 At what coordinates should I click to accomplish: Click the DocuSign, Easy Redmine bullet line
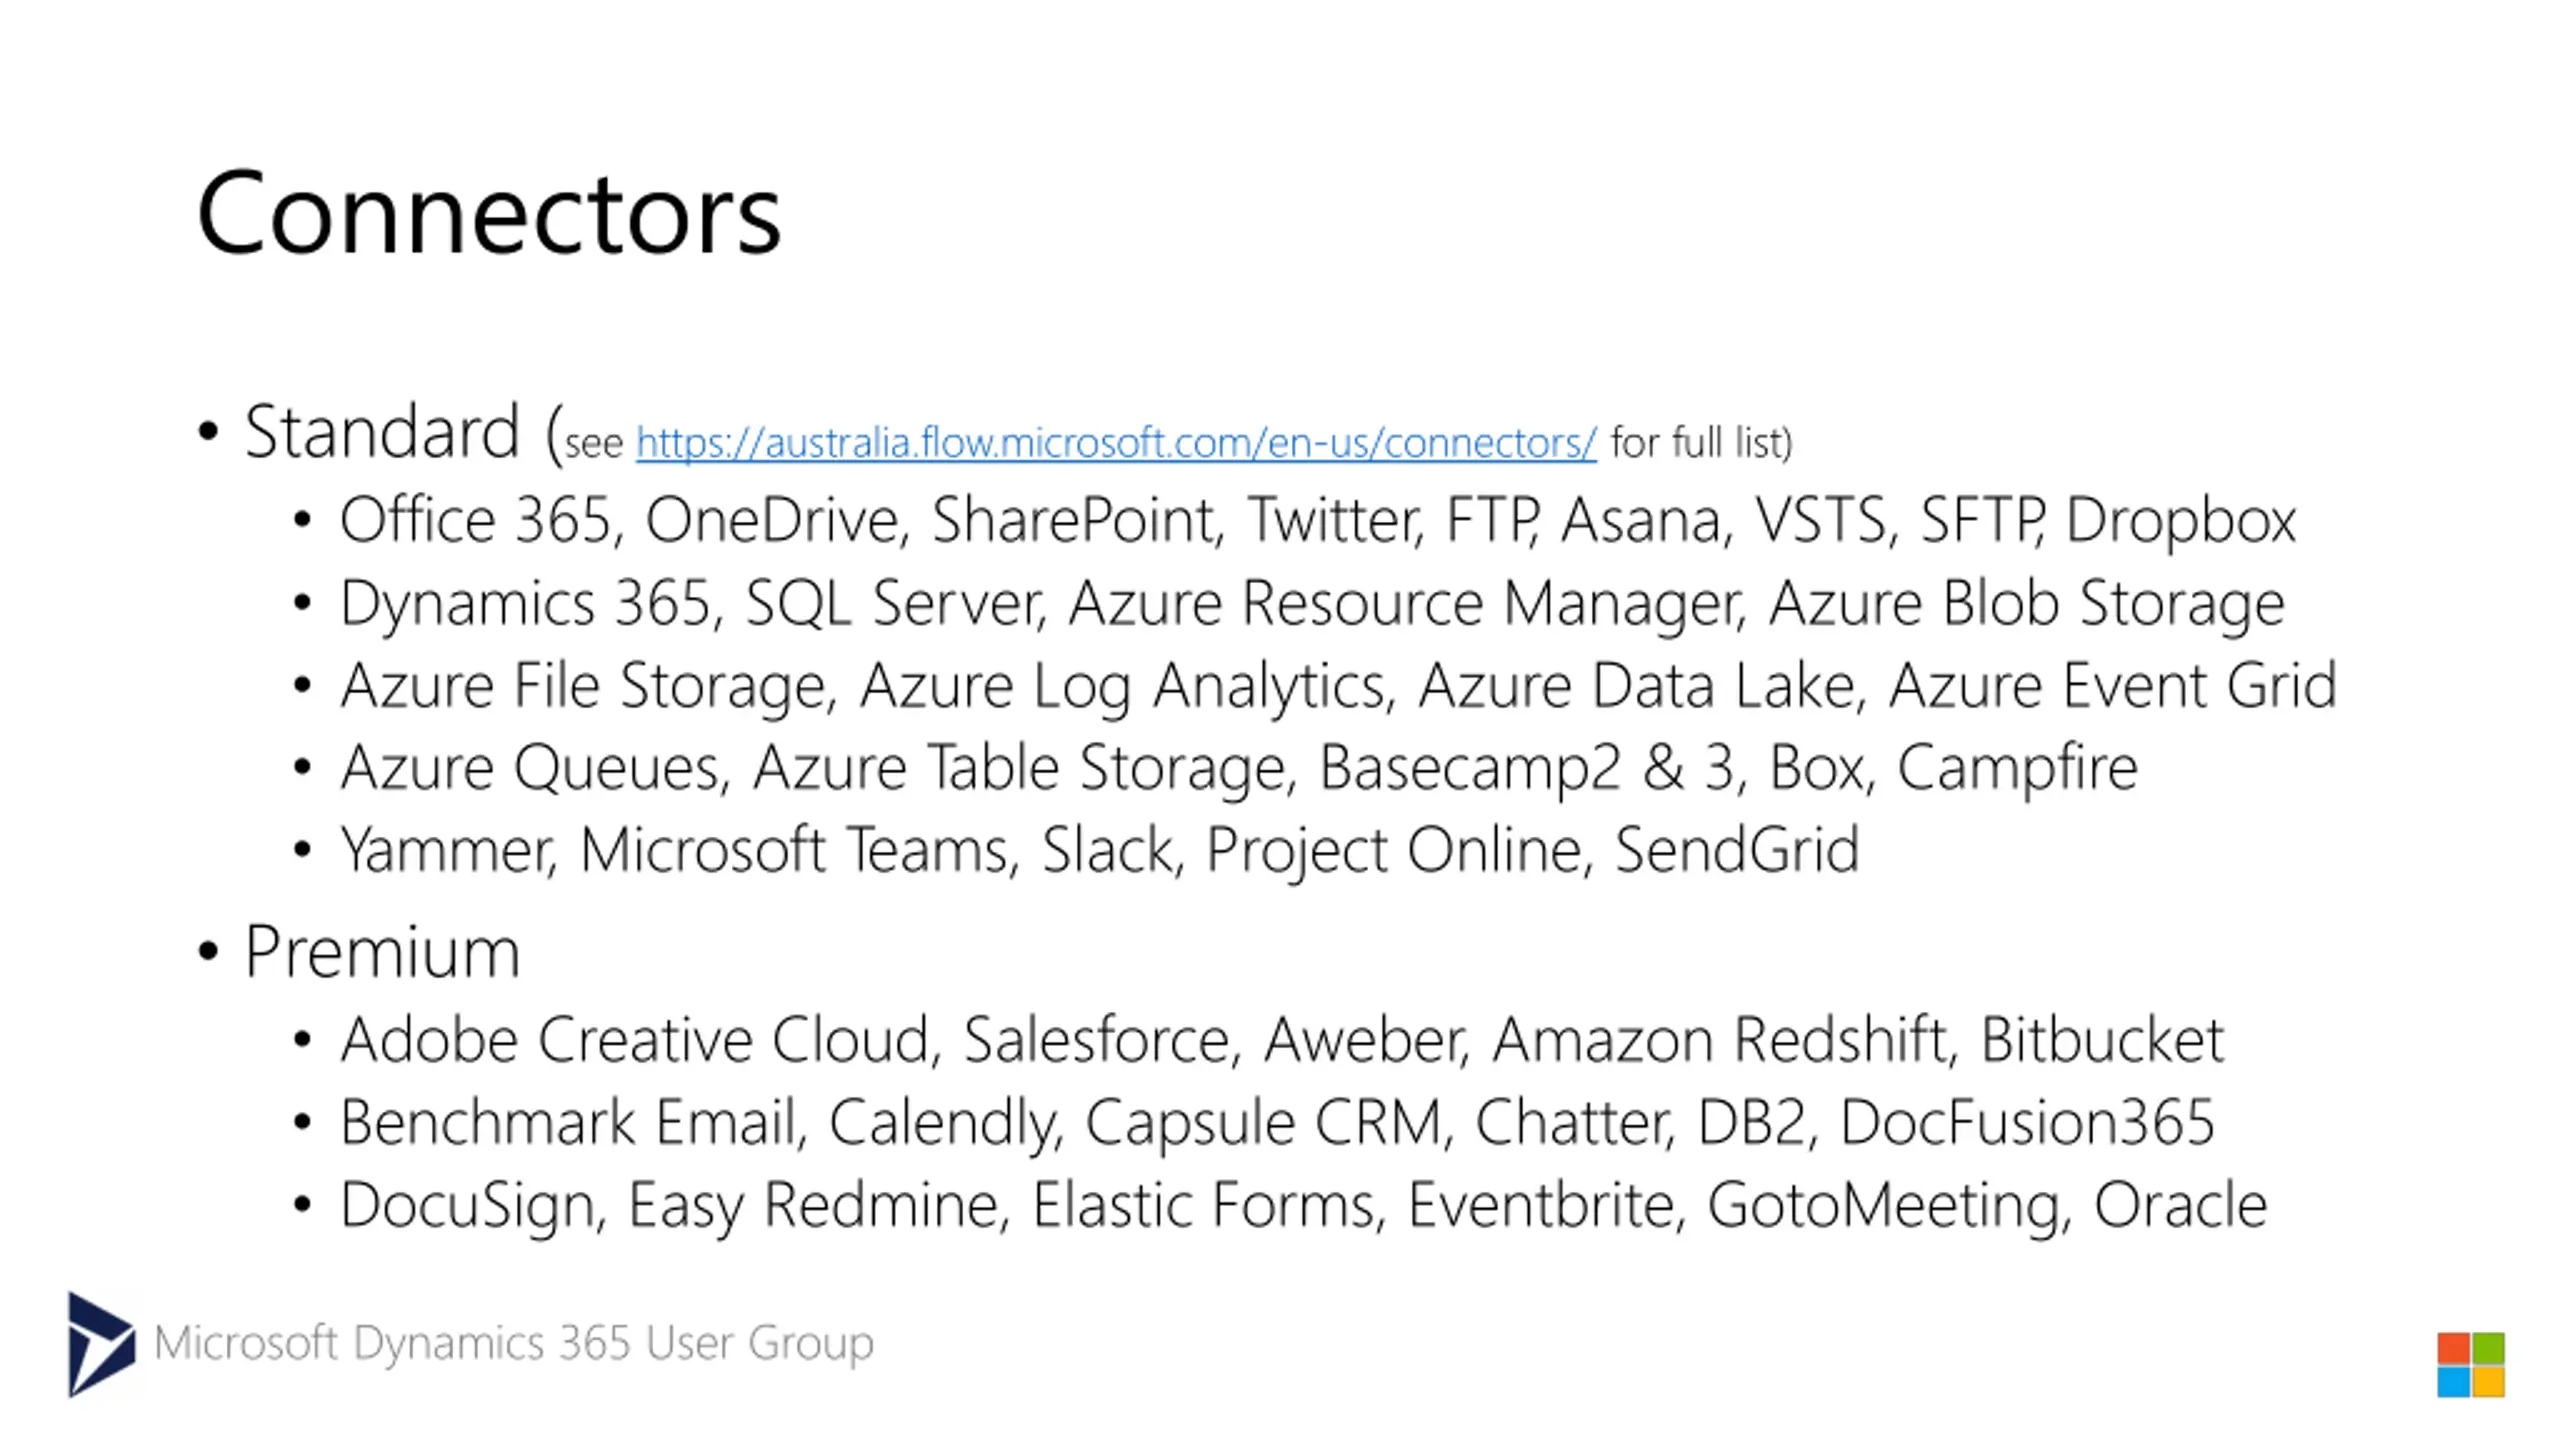[1304, 1205]
